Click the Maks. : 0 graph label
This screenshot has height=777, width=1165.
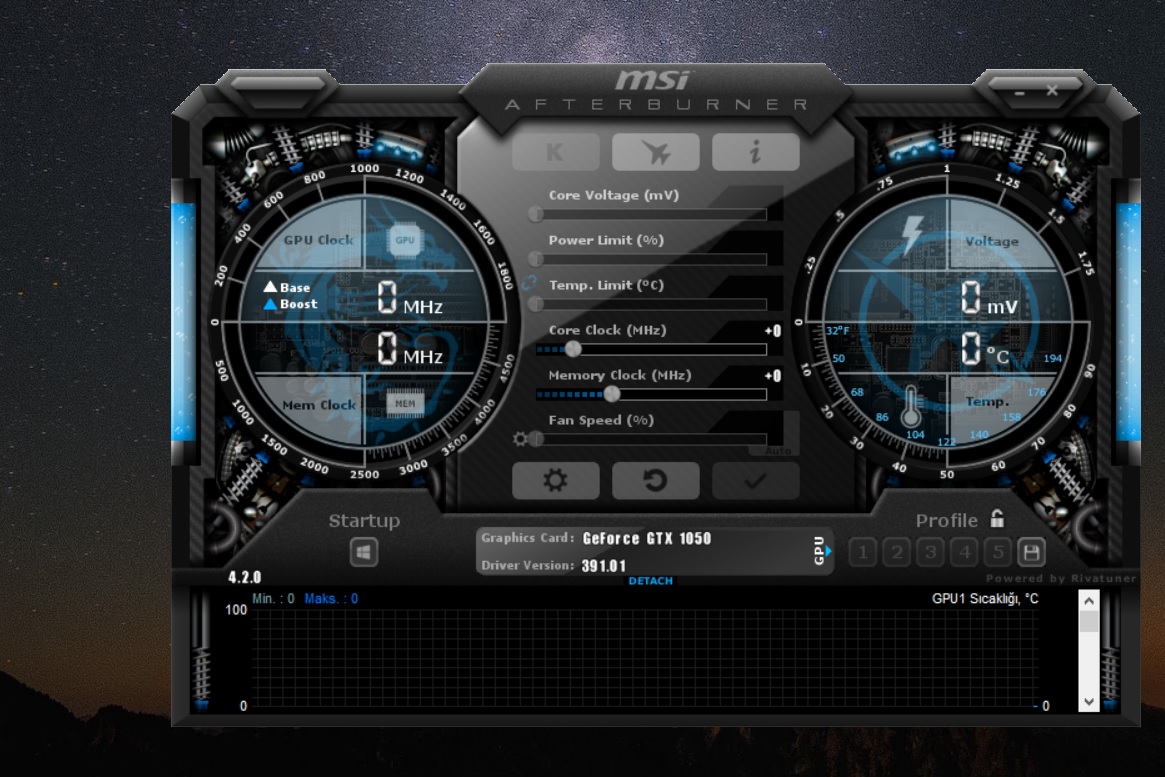(331, 599)
